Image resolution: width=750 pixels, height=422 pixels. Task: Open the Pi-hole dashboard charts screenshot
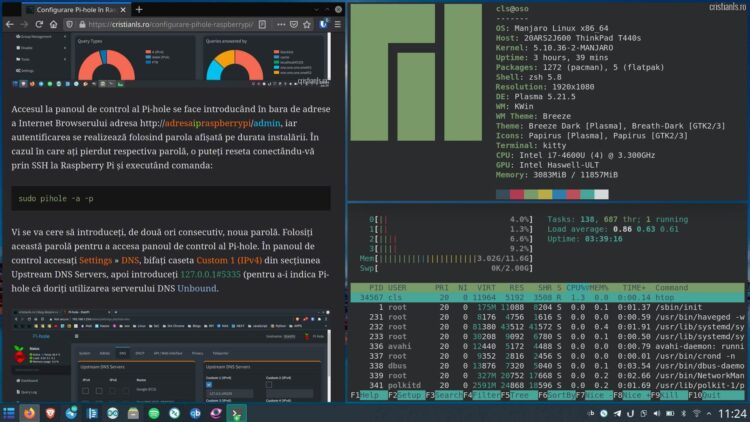pyautogui.click(x=171, y=60)
